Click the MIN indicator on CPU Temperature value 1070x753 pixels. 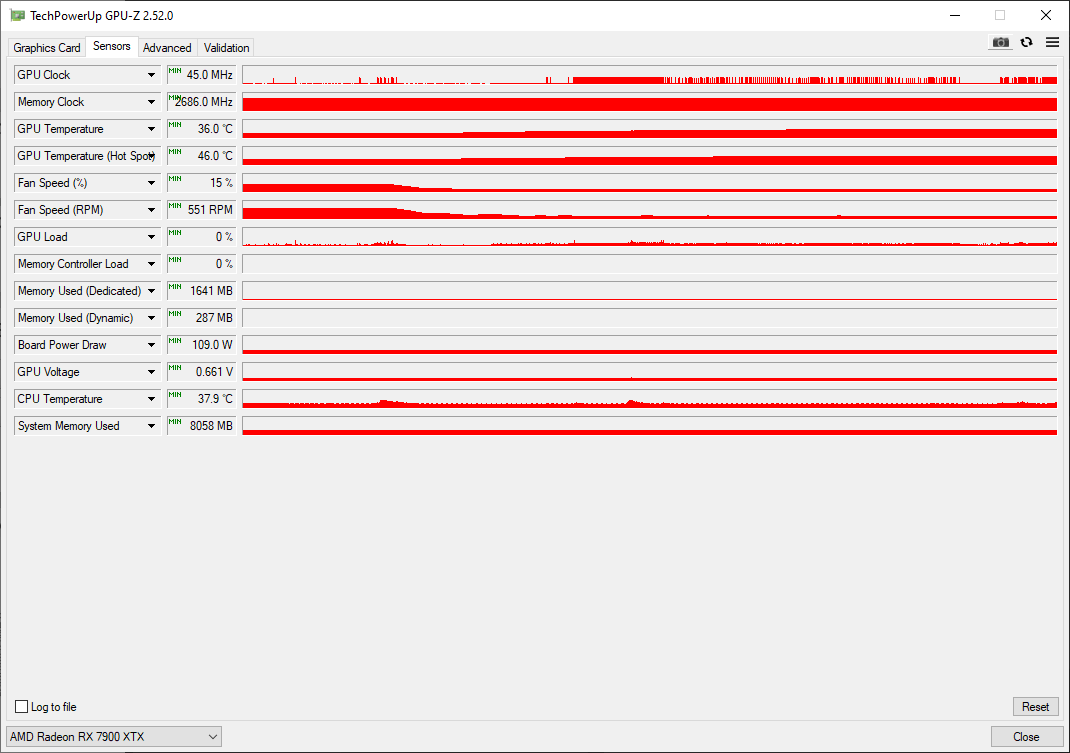175,395
